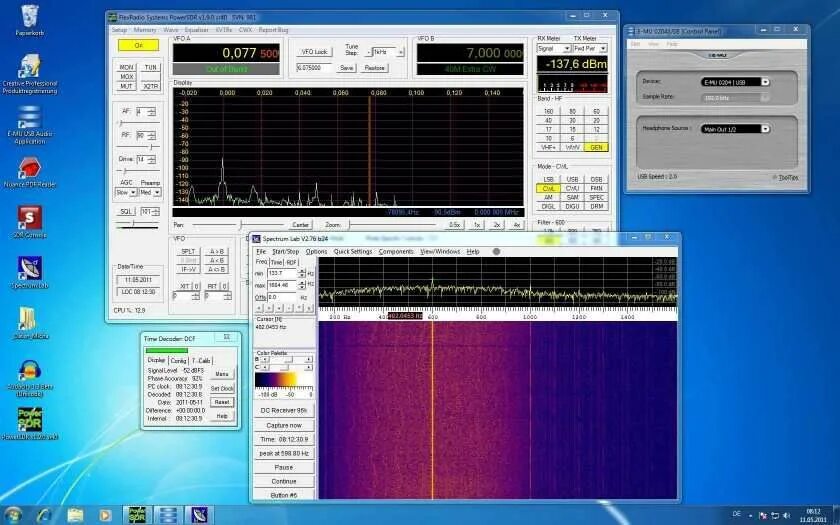Toggle the MUT mute button
This screenshot has height=525, width=840.
126,86
